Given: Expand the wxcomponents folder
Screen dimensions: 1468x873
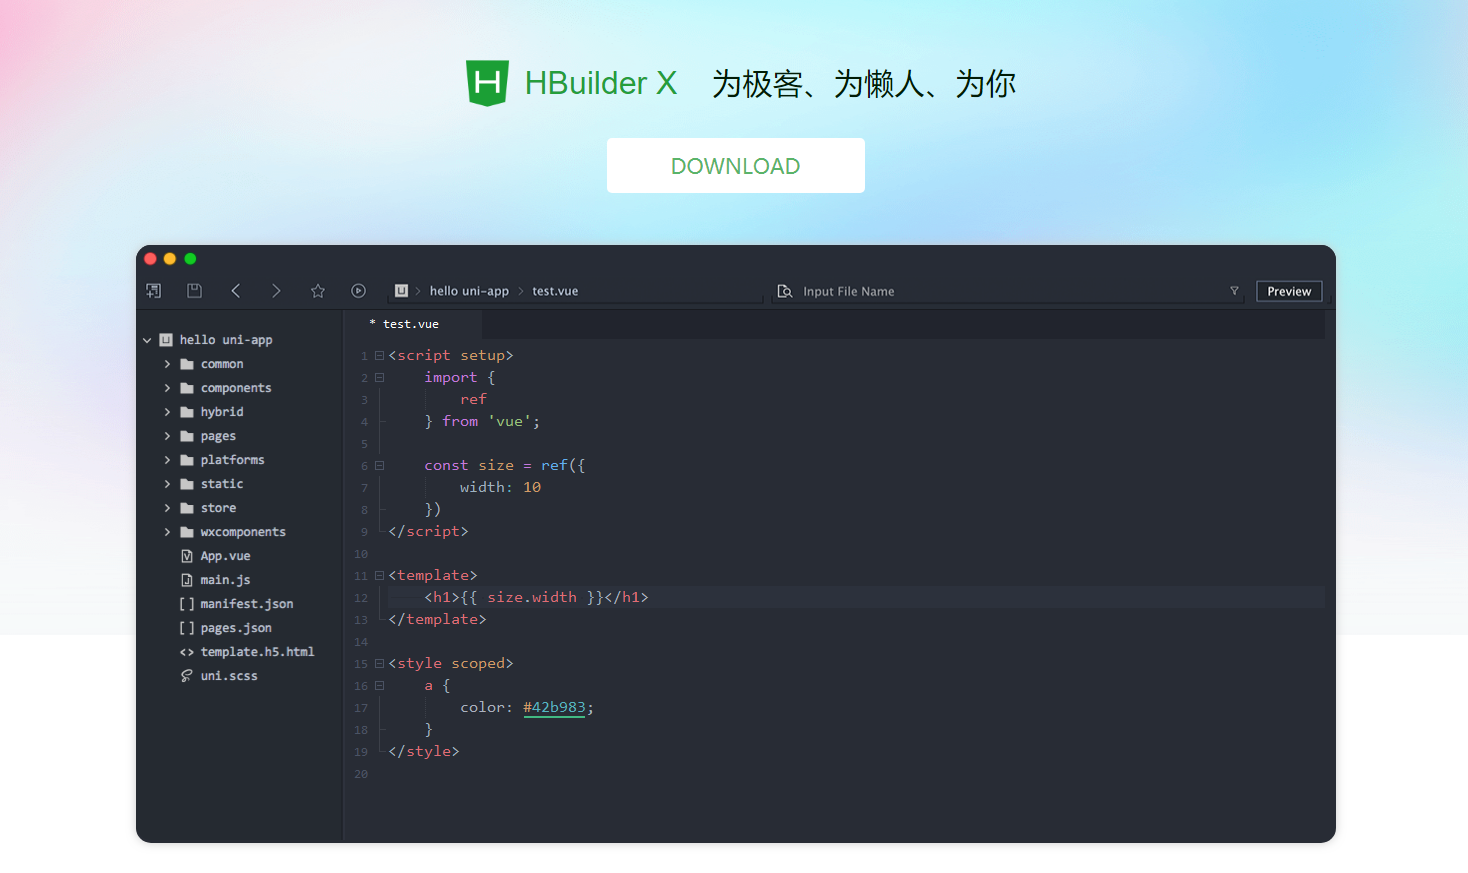Looking at the screenshot, I should tap(167, 532).
